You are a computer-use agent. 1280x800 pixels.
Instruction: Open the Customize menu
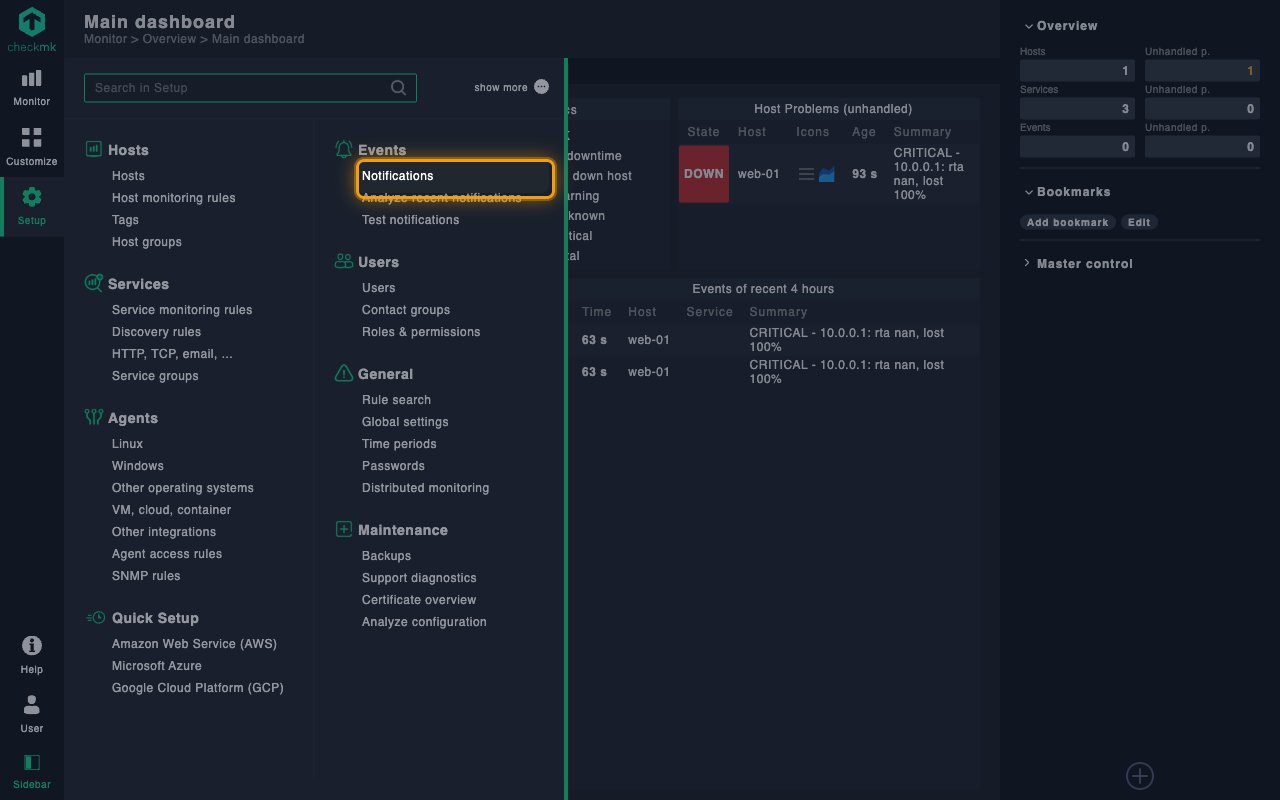click(32, 147)
